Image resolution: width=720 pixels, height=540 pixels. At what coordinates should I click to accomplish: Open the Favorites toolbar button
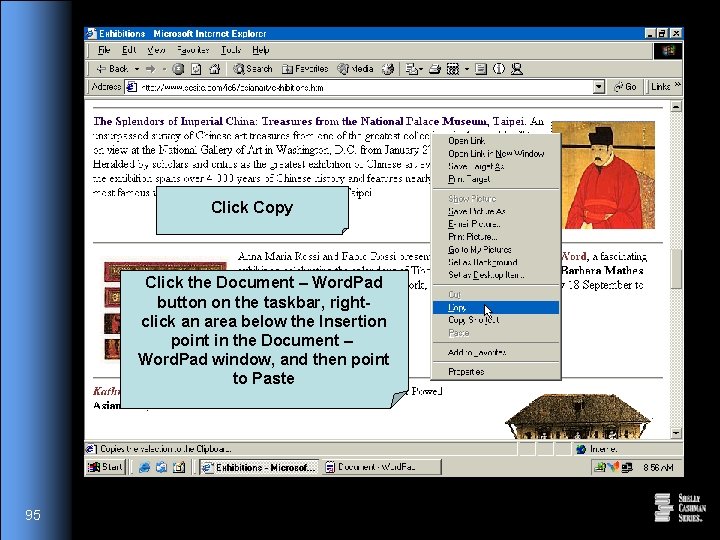click(305, 69)
